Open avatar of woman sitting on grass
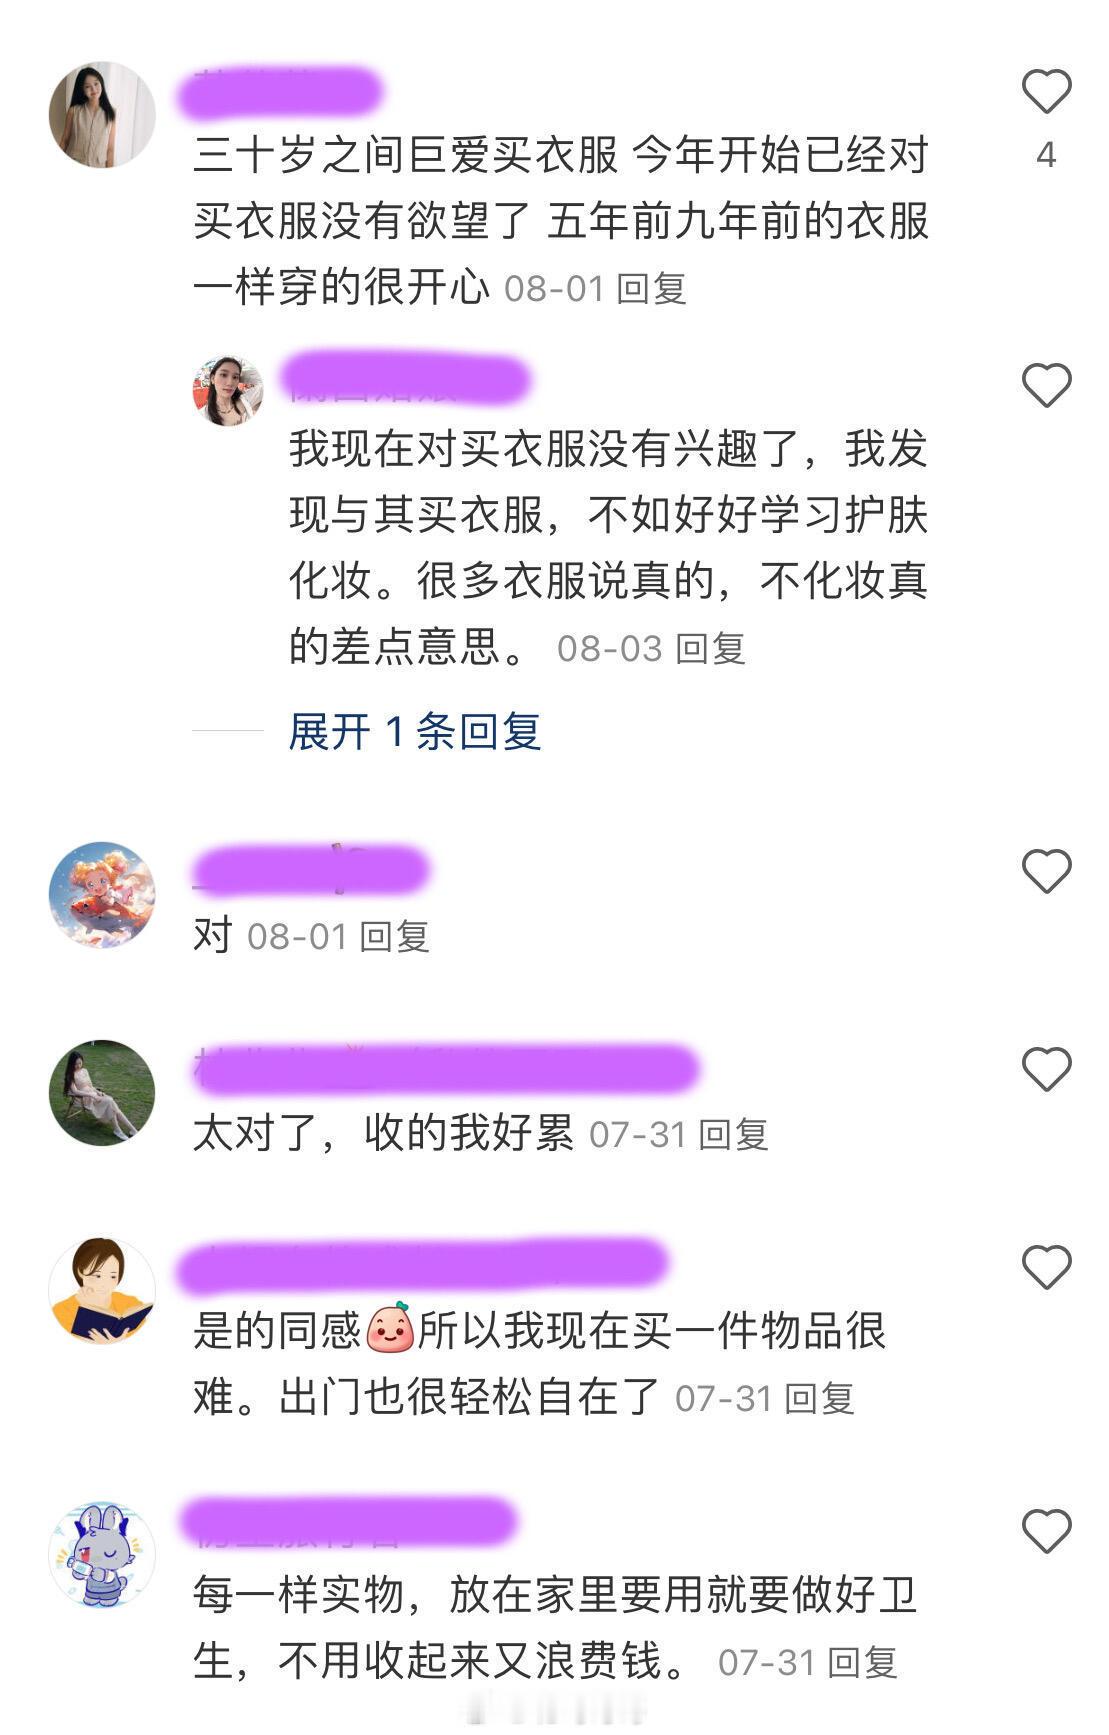1109x1735 pixels. [102, 1092]
